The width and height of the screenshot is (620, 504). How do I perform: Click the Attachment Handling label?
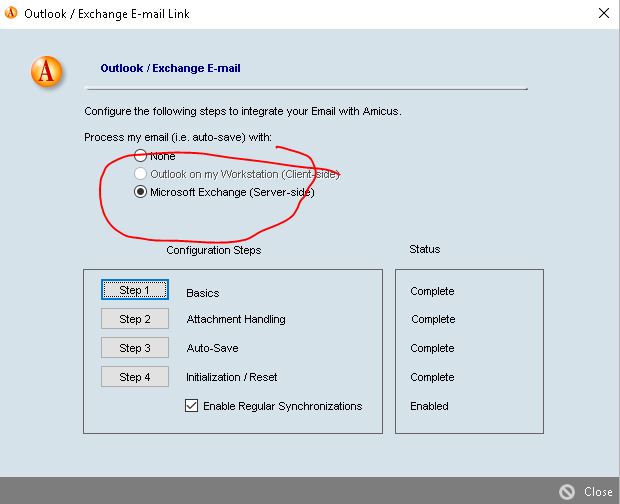click(x=236, y=319)
